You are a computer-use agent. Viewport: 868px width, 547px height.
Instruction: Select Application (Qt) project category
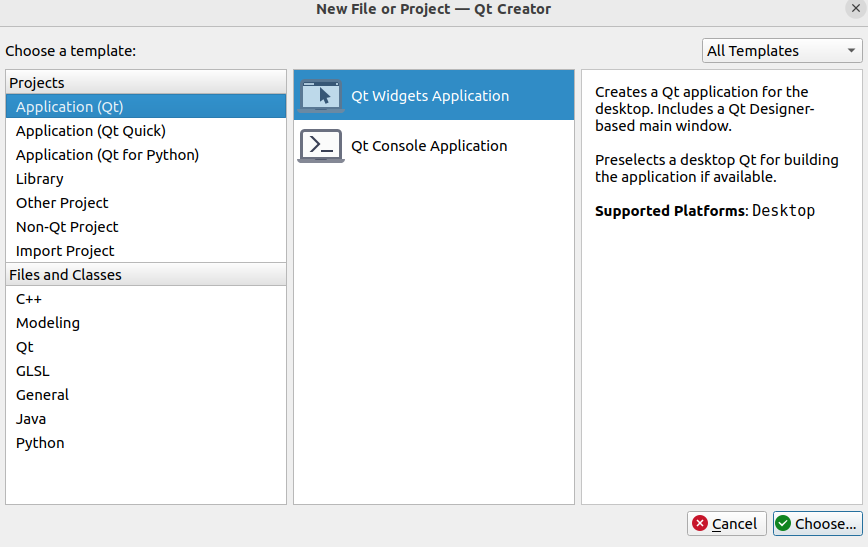(70, 107)
